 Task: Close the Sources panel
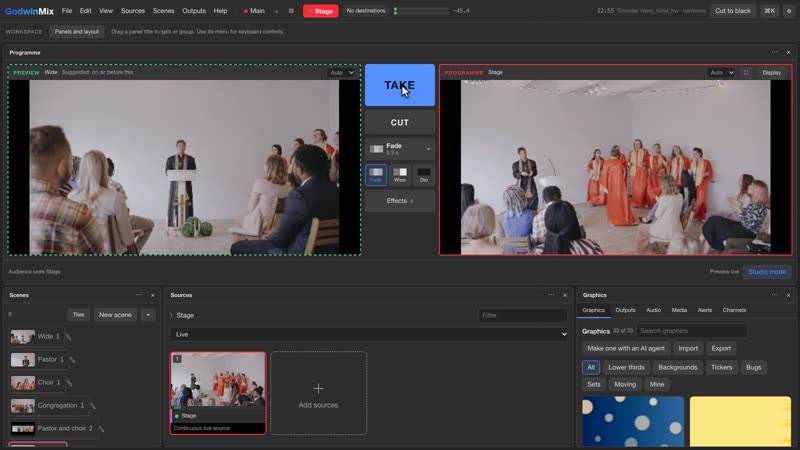point(565,295)
